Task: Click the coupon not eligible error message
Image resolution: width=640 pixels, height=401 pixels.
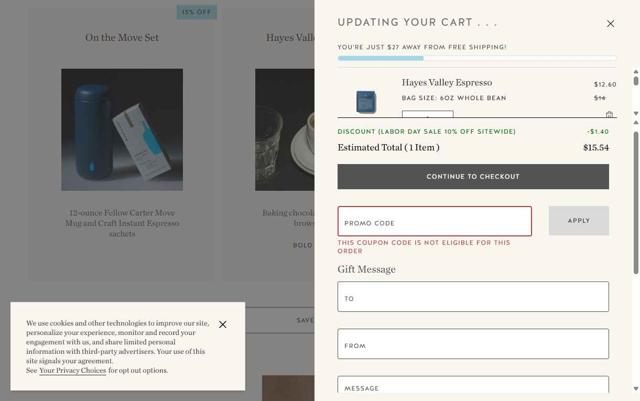Action: pos(424,247)
